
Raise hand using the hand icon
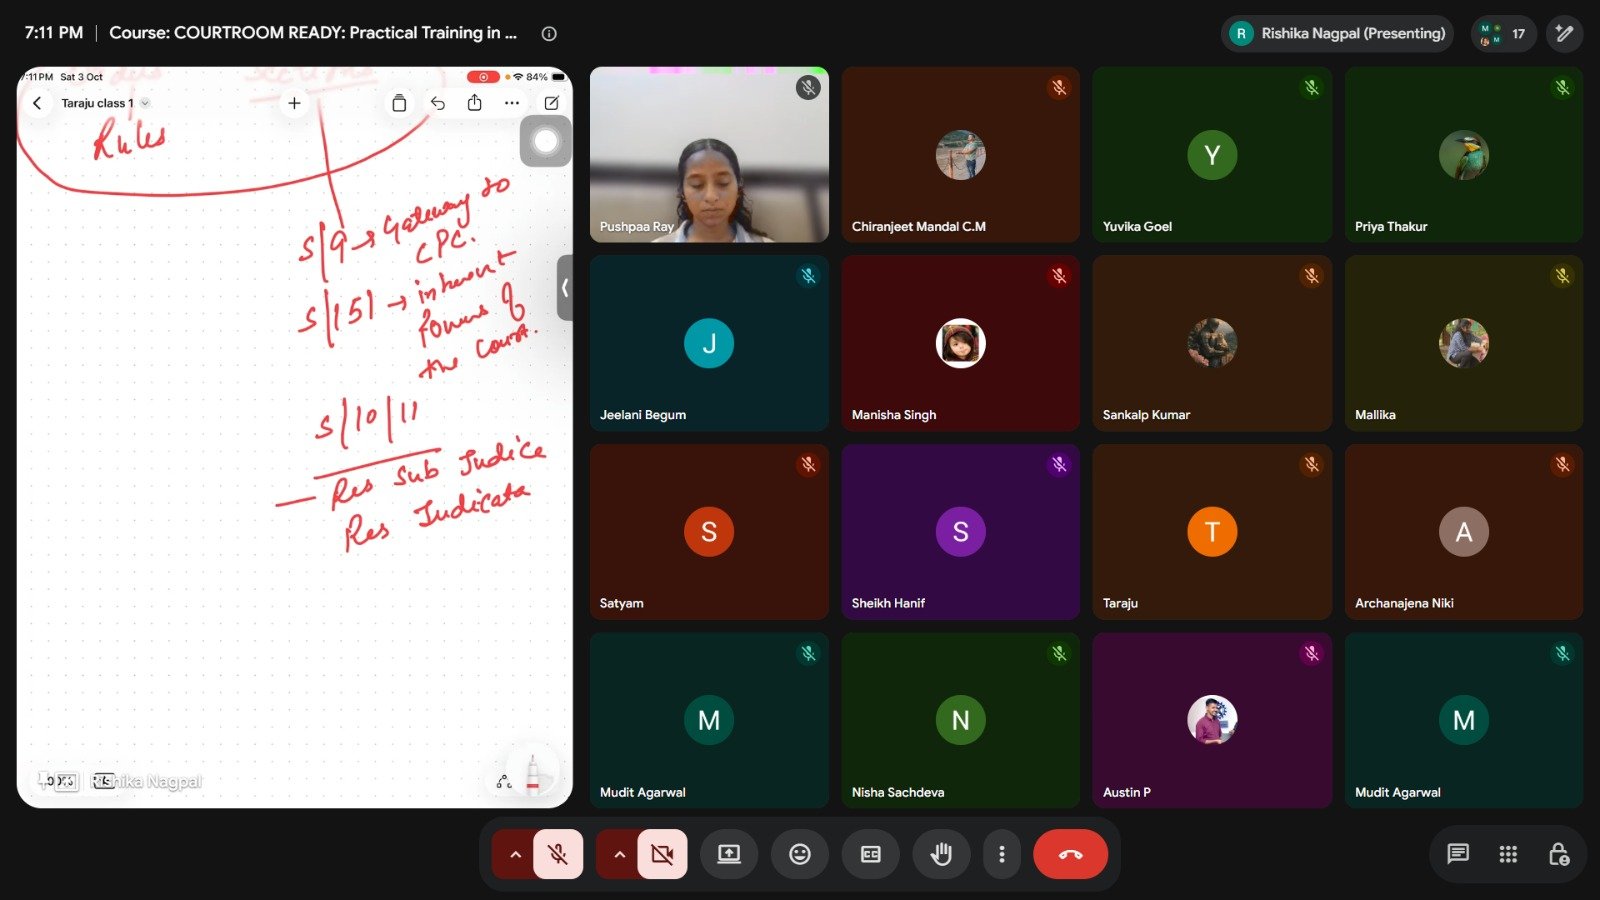(941, 854)
